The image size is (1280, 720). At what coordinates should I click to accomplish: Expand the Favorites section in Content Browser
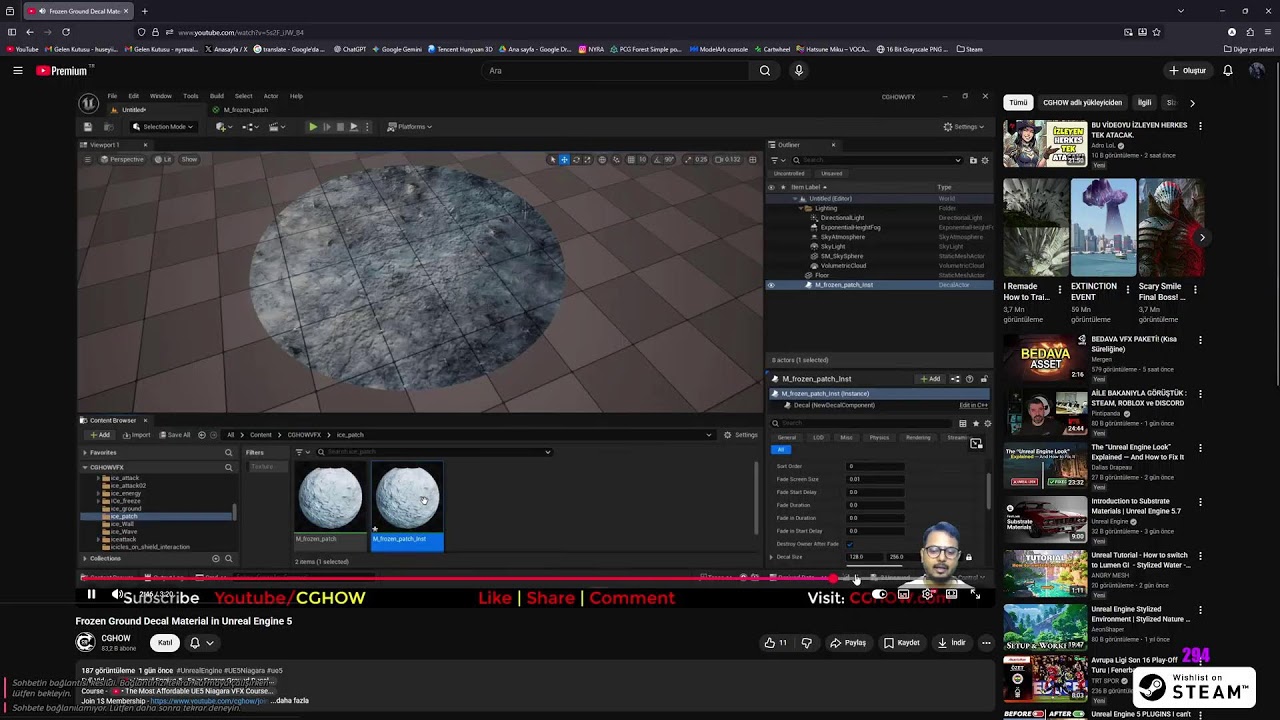point(85,453)
